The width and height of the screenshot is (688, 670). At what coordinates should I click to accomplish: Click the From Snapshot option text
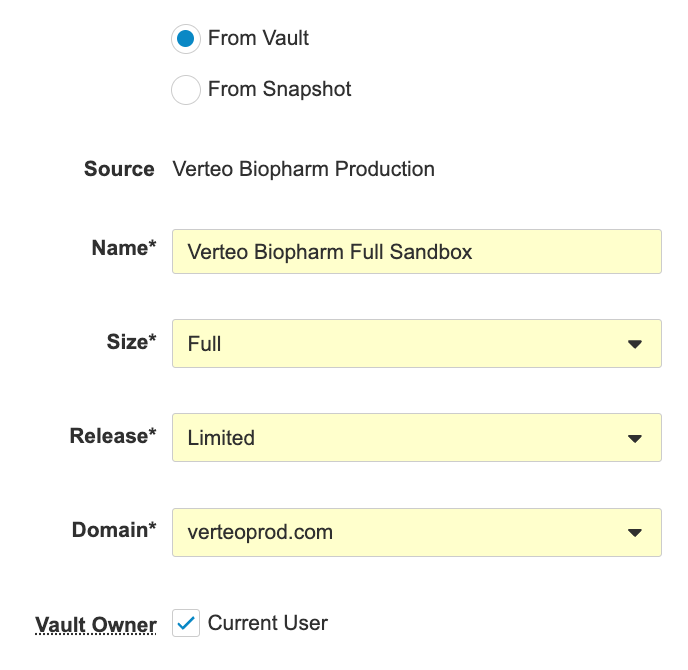pyautogui.click(x=280, y=90)
